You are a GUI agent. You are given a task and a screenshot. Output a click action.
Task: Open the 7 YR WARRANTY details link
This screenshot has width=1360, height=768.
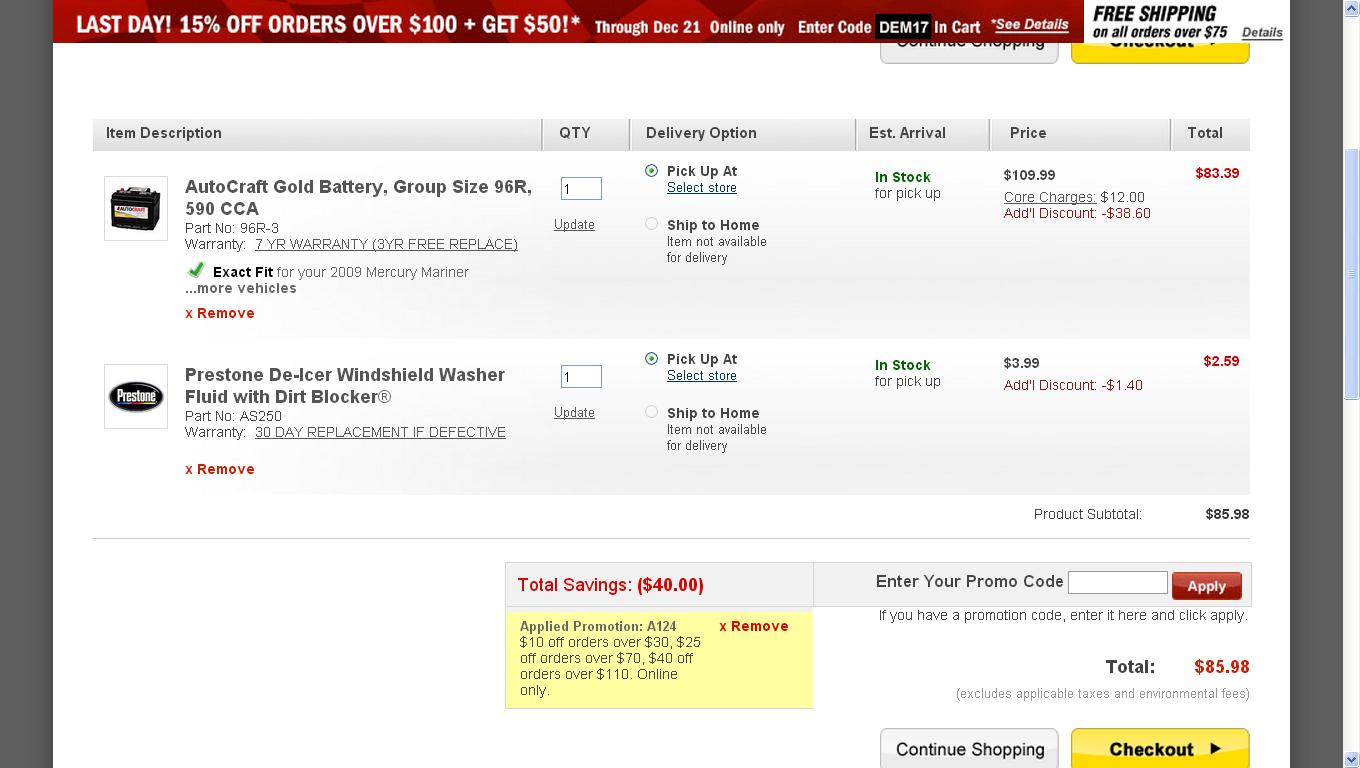(x=386, y=244)
